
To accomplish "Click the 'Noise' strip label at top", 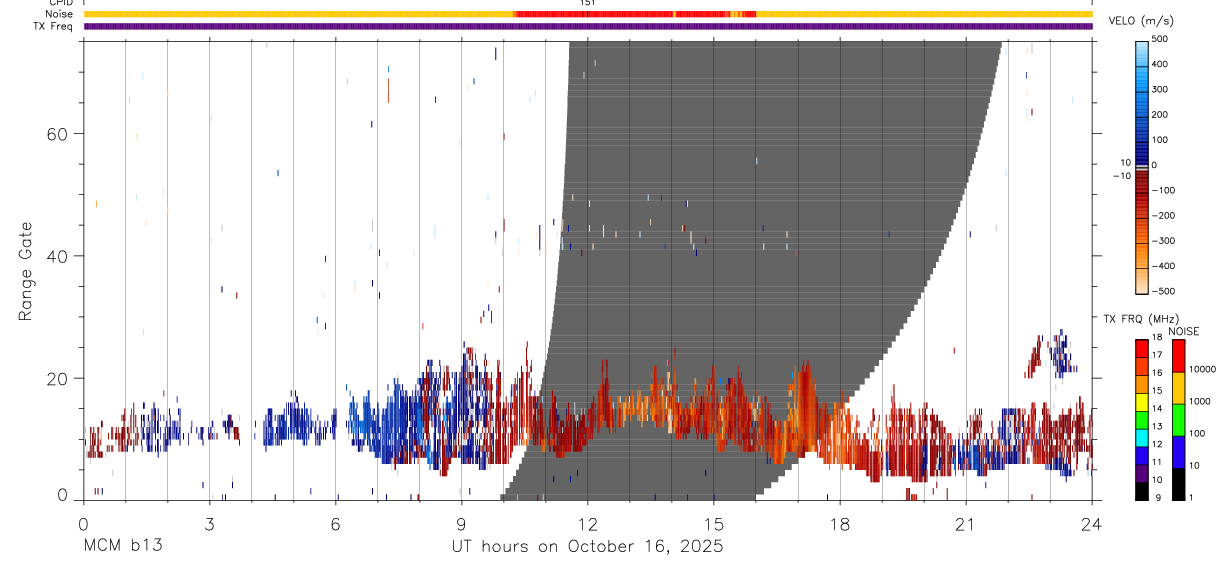I will click(60, 14).
